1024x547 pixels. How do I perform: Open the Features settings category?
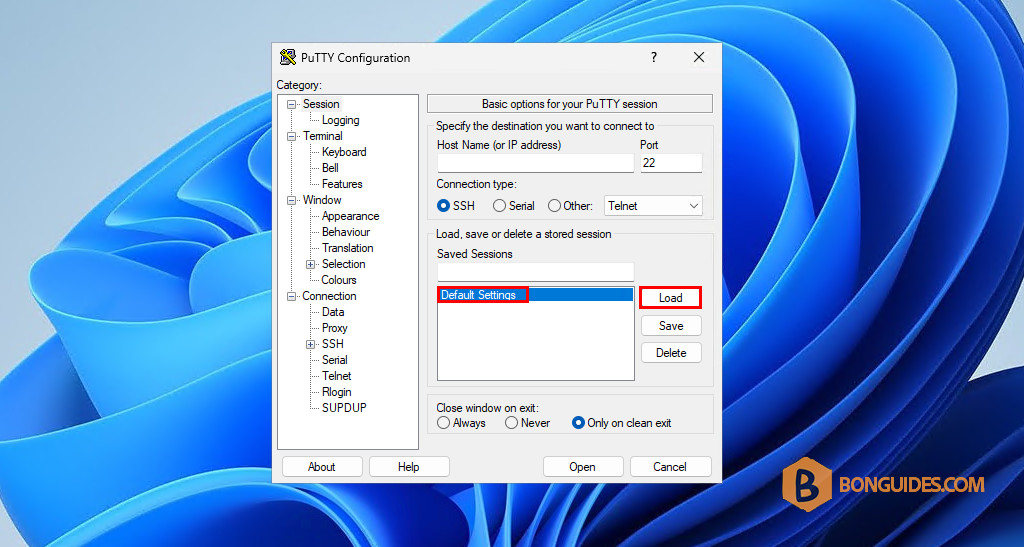(x=342, y=184)
